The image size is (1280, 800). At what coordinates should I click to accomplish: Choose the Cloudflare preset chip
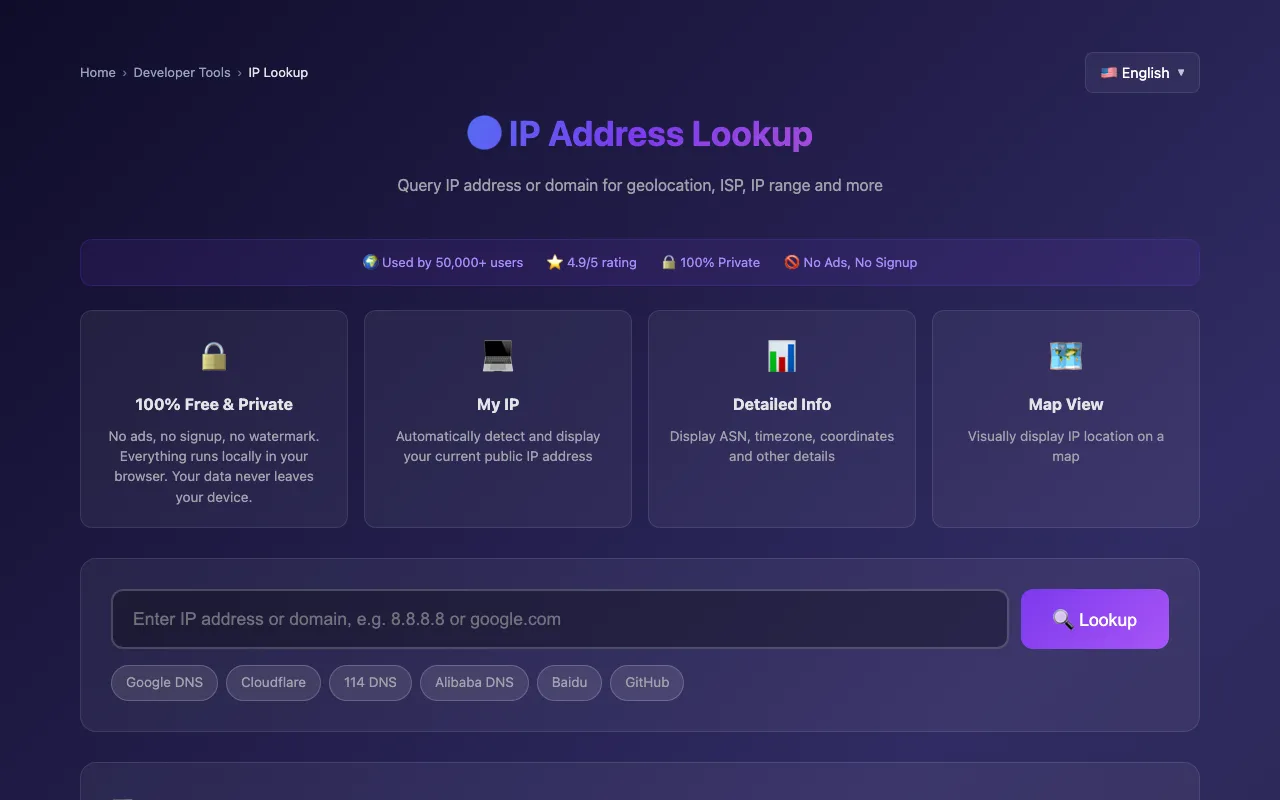274,682
